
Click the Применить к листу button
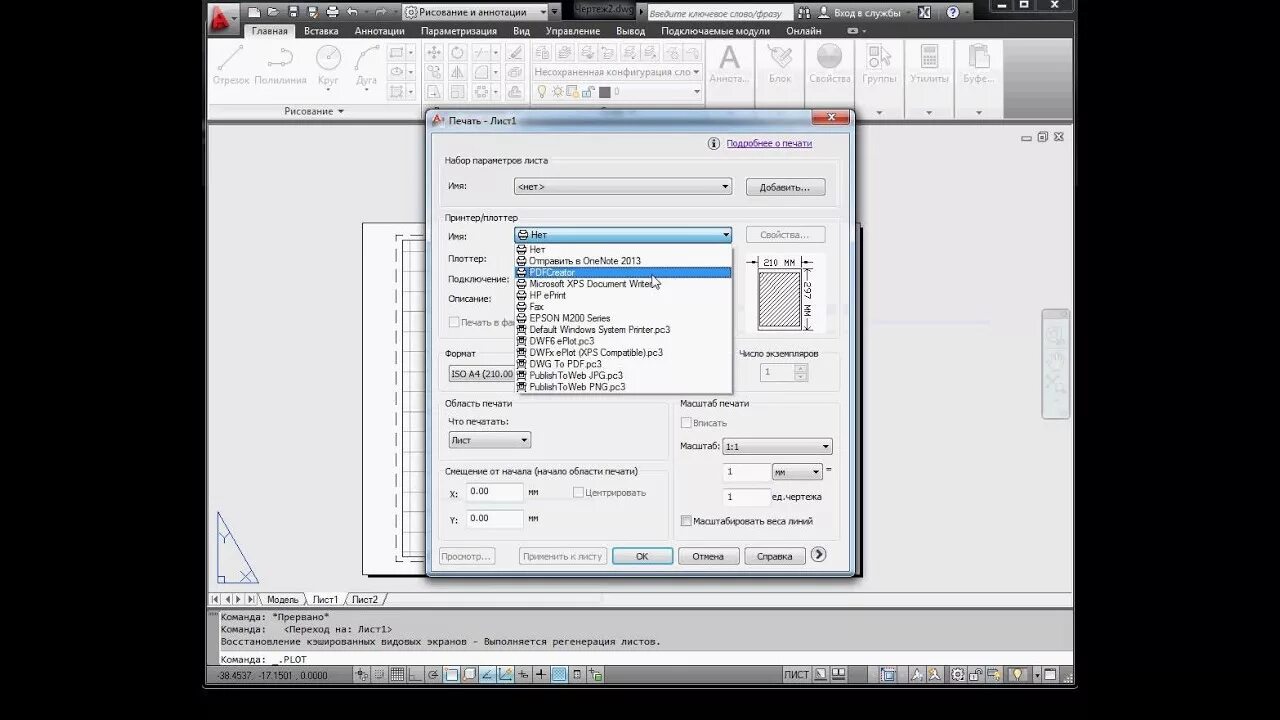563,556
